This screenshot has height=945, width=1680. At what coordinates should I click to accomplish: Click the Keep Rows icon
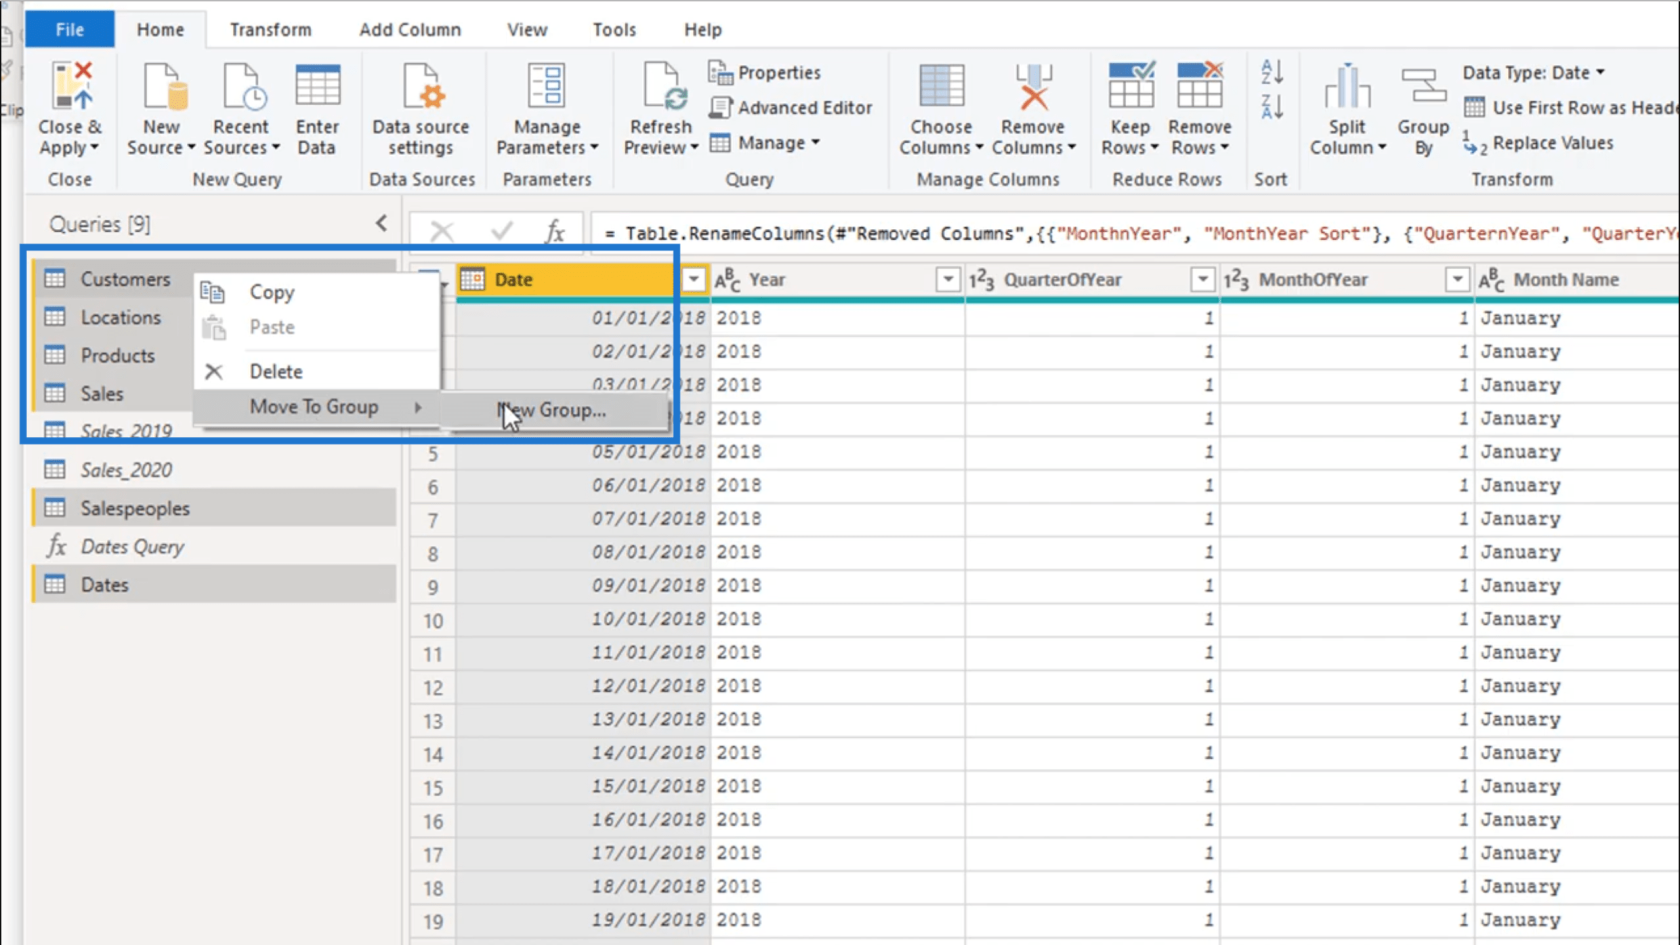[x=1131, y=86]
